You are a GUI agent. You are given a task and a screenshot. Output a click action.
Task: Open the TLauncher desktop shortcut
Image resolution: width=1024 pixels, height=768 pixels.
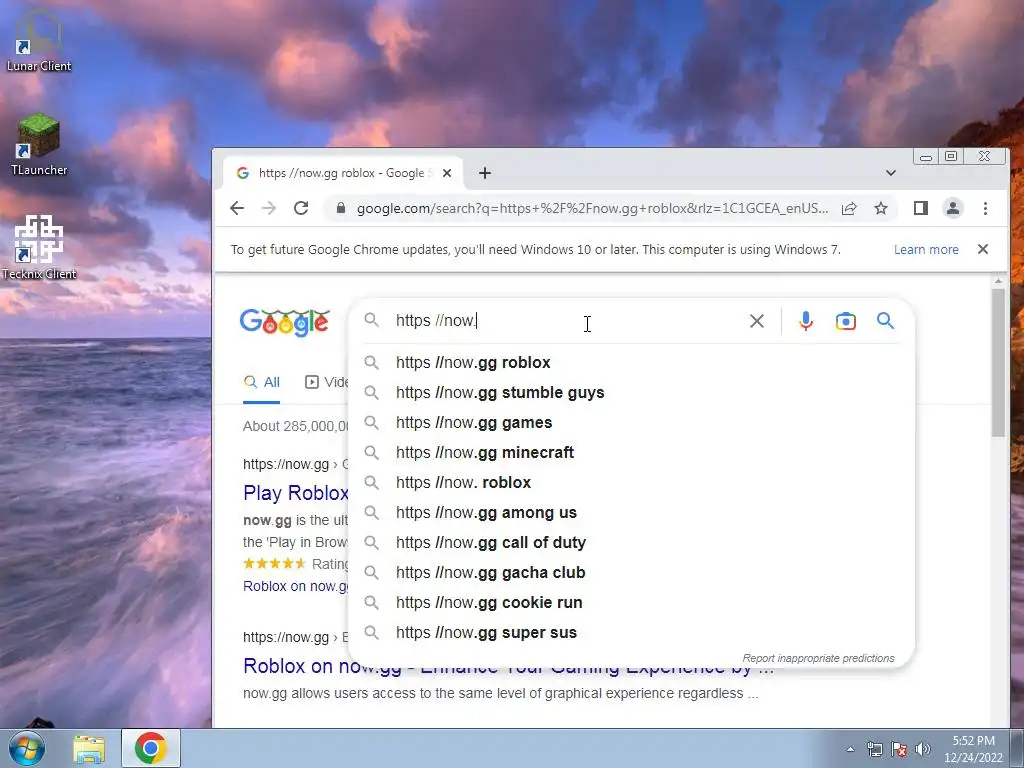pyautogui.click(x=39, y=144)
